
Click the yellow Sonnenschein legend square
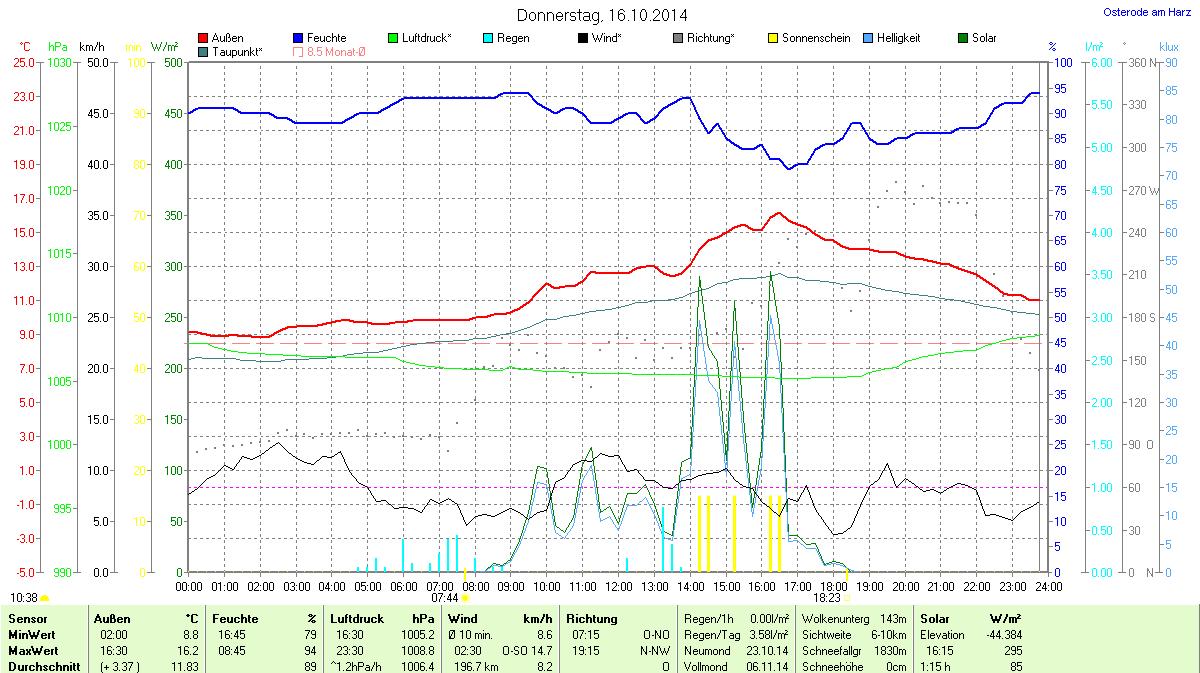(x=773, y=38)
